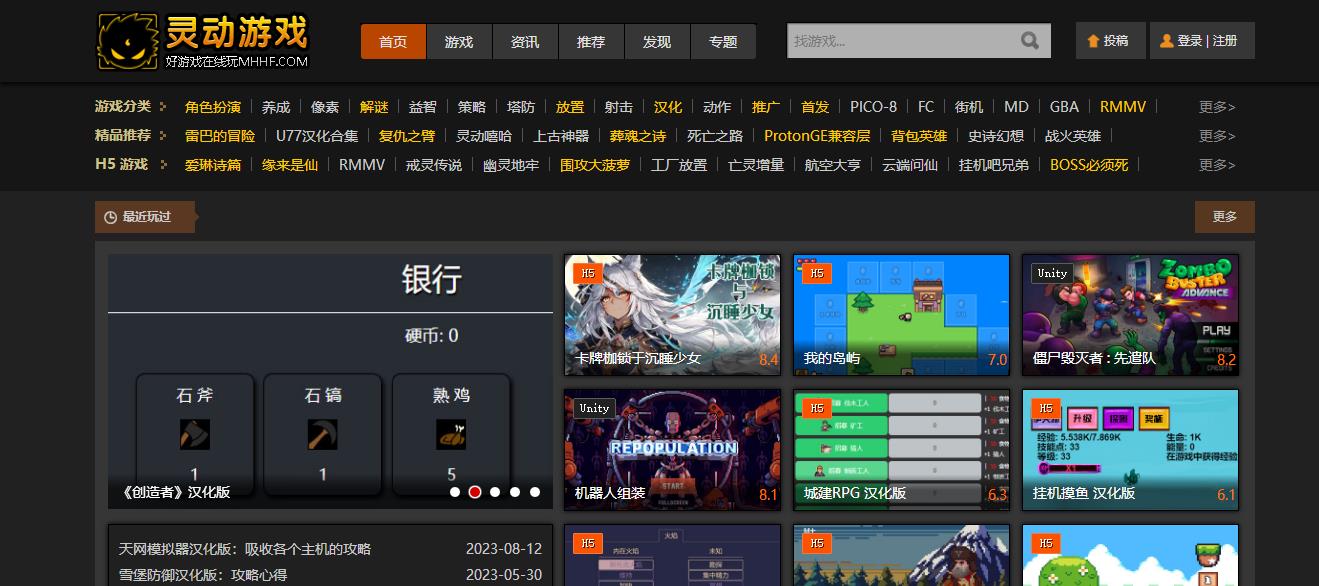
Task: Expand 更多> in the H5 游戏 row
Action: point(1216,165)
